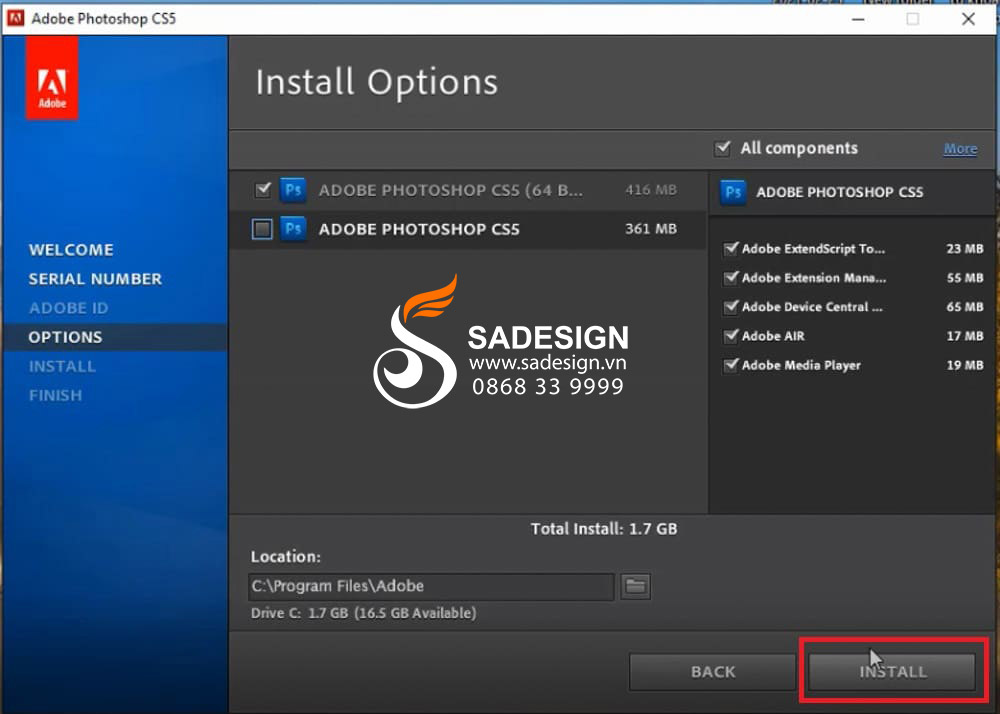Uncheck the Adobe AIR component

[731, 336]
